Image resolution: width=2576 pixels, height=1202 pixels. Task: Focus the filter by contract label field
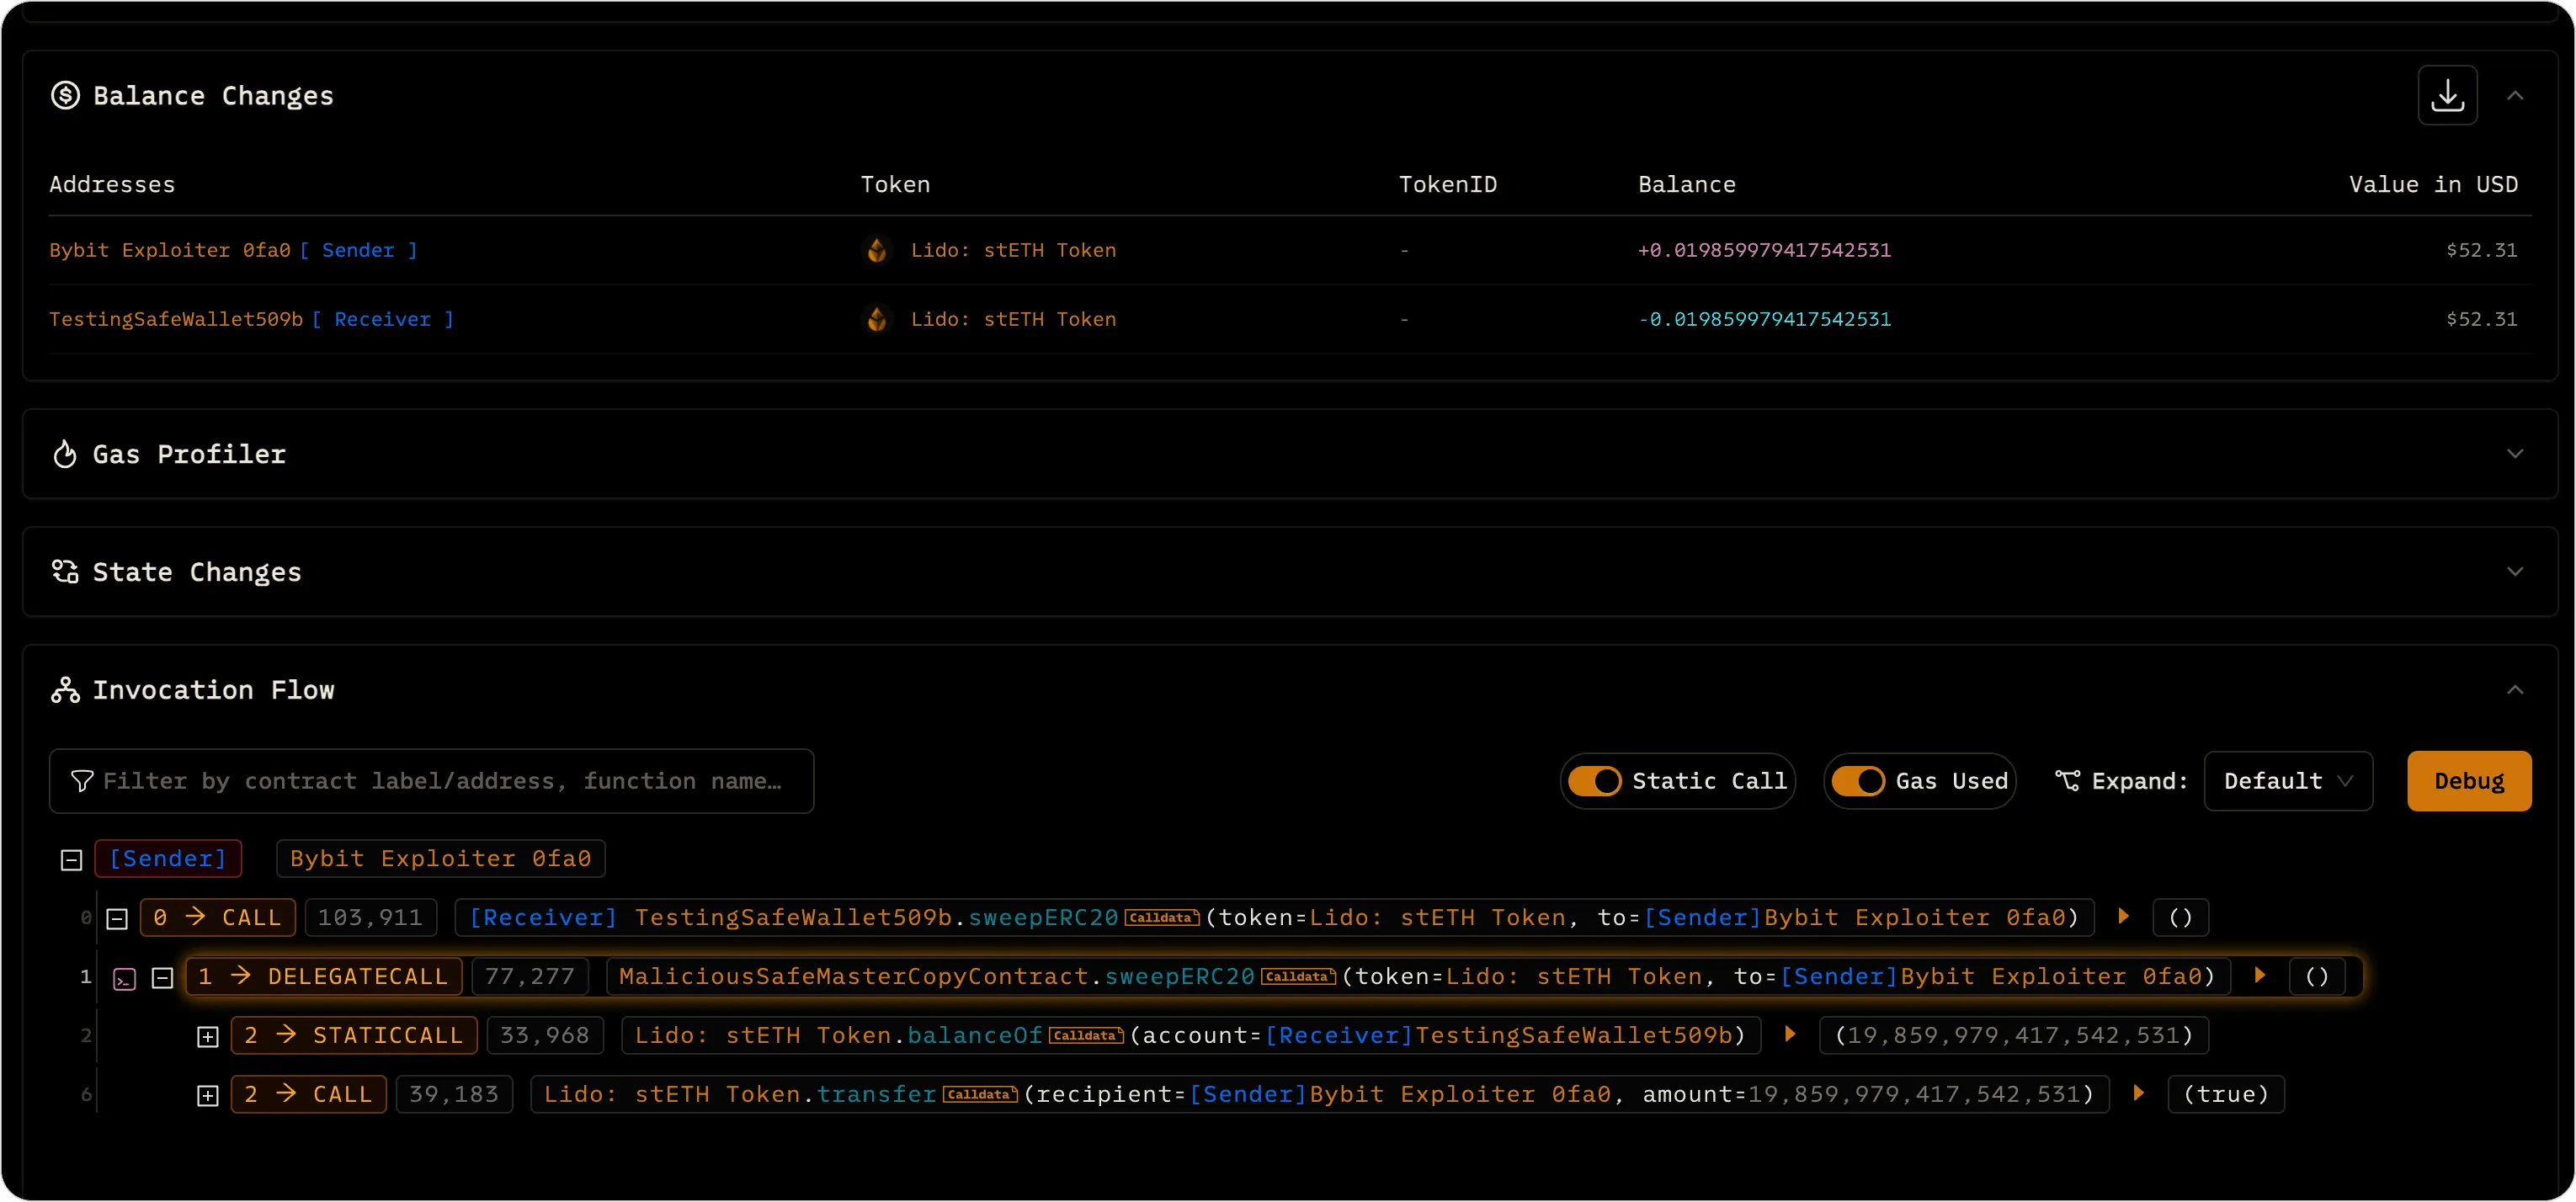431,781
